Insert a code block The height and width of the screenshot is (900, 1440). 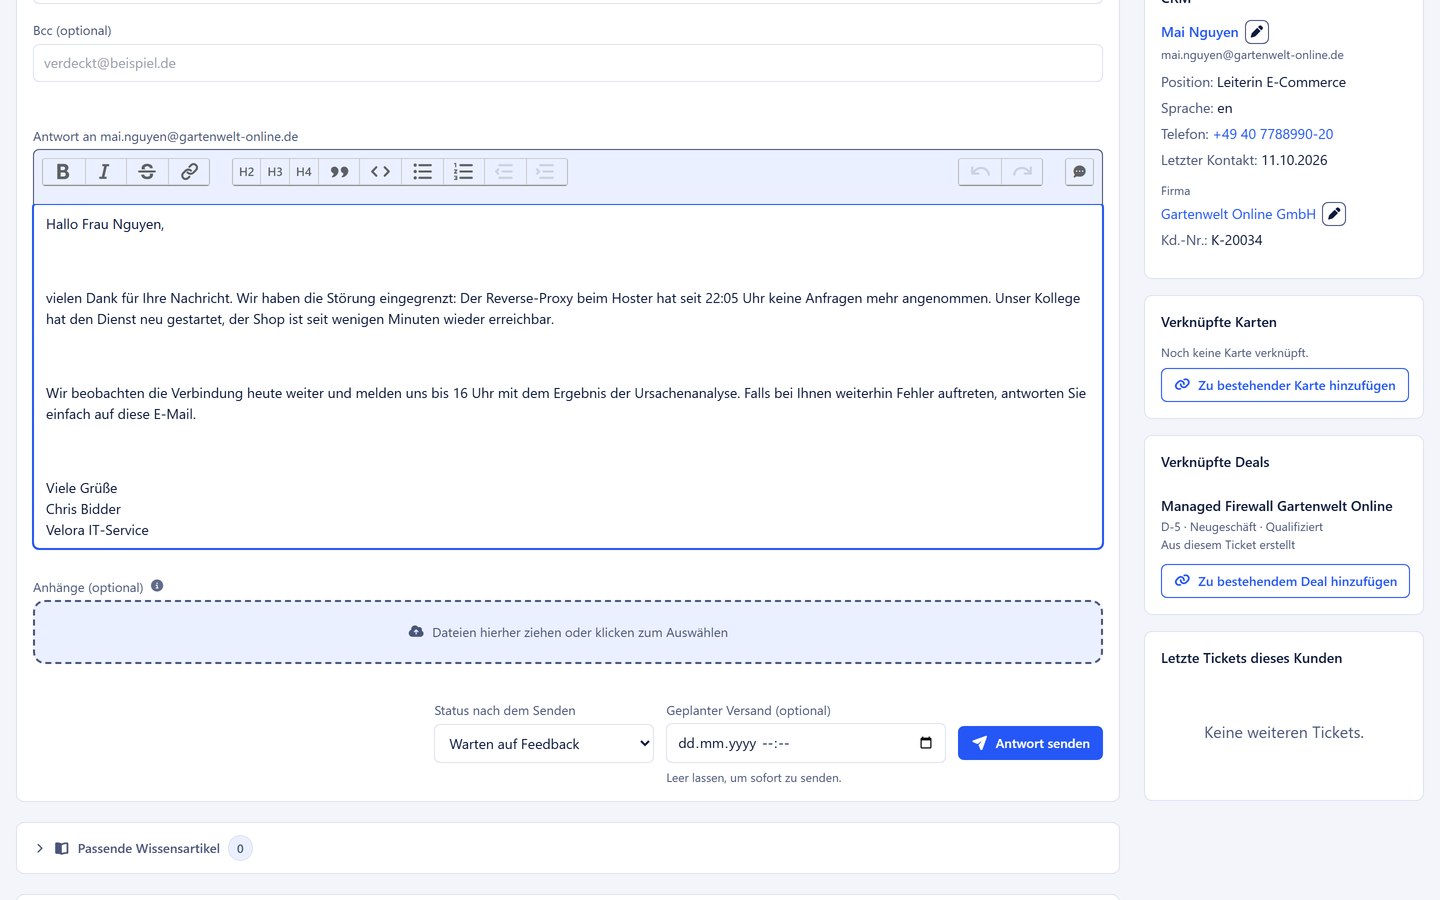381,172
